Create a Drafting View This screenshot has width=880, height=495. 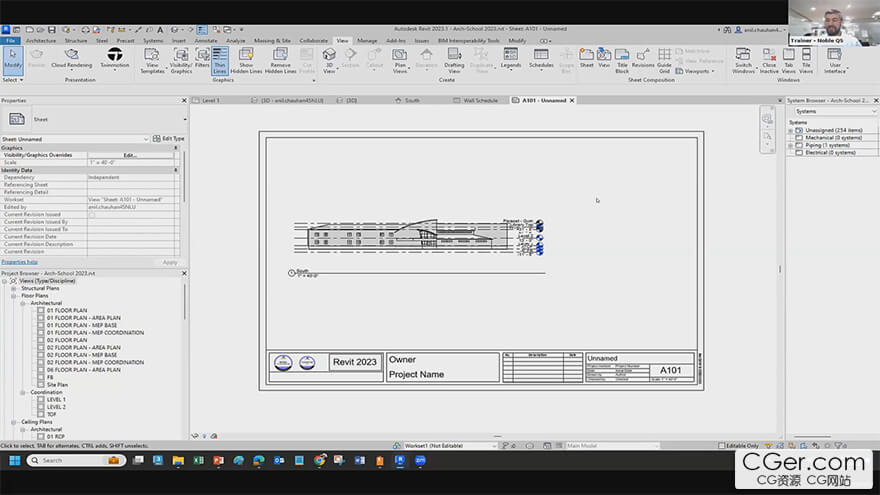[454, 61]
